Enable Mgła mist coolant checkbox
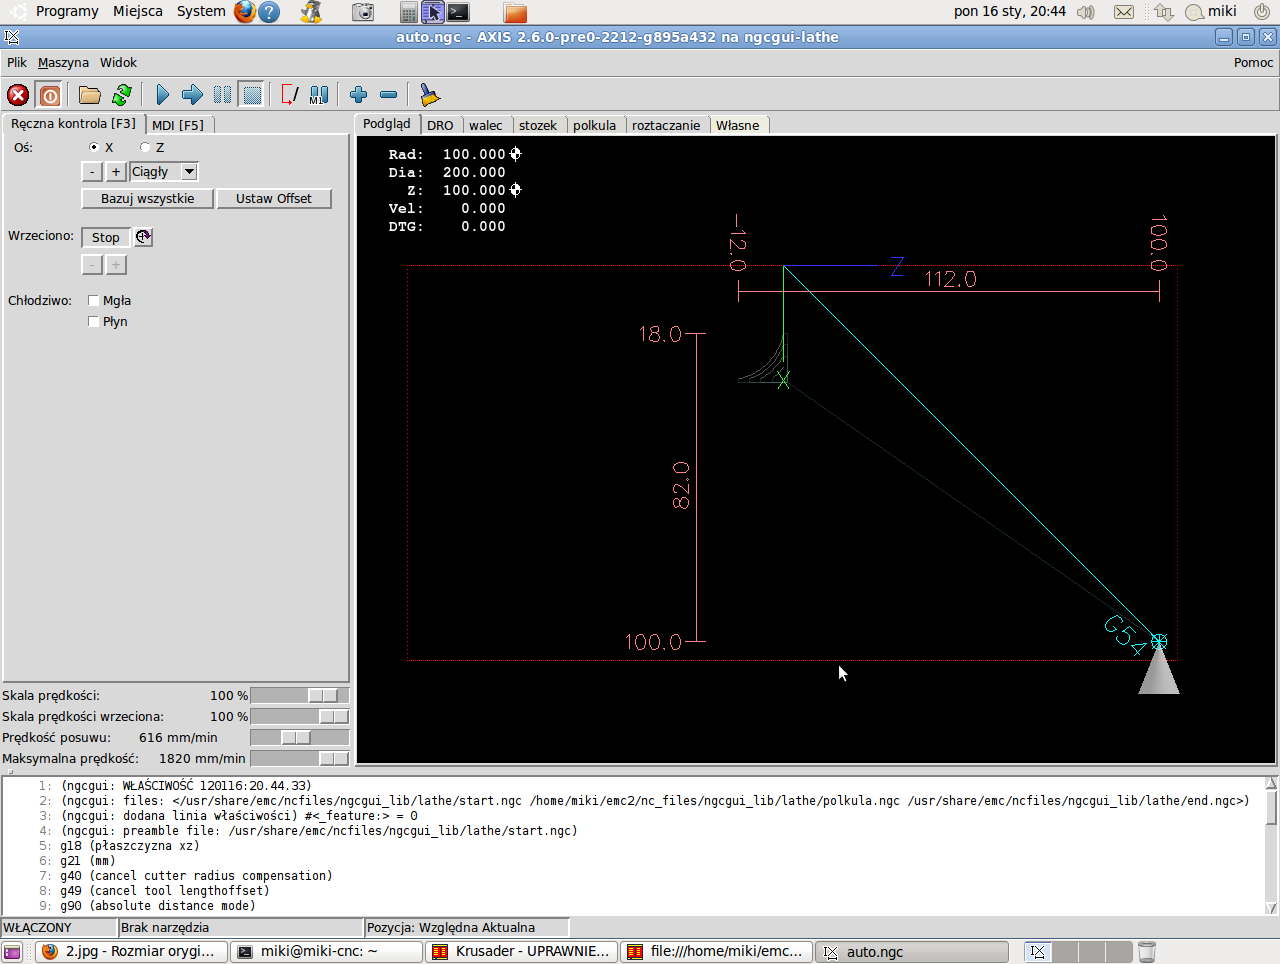The image size is (1280, 964). pos(94,300)
